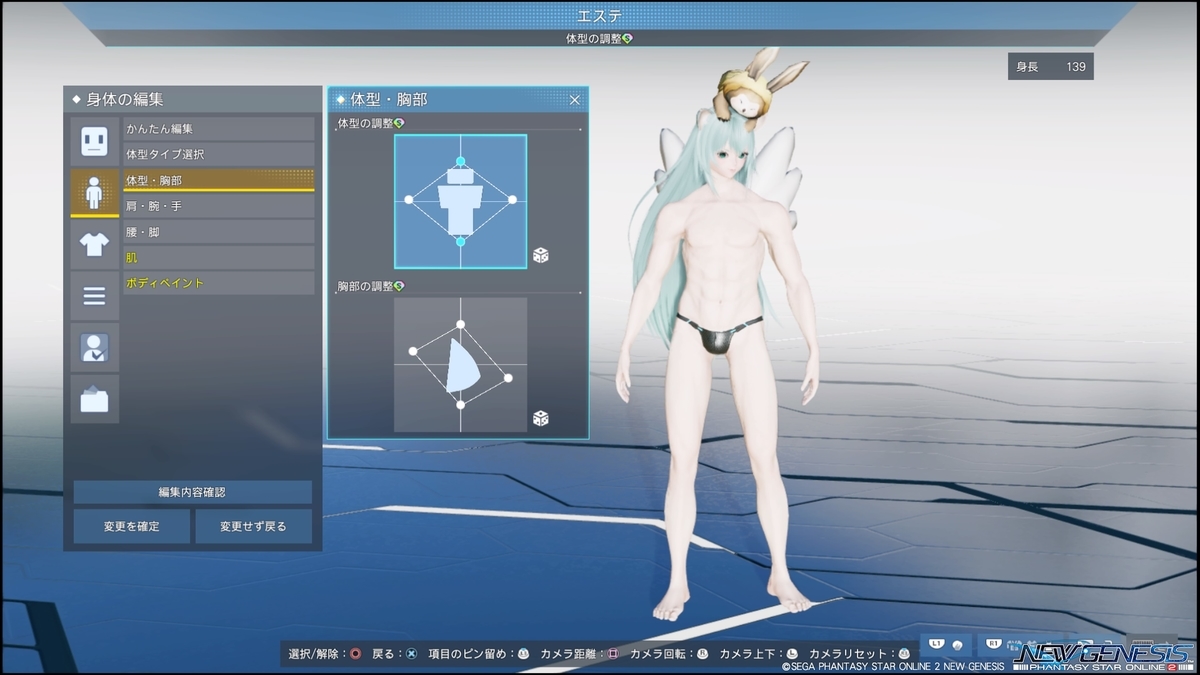Click left handle of chest adjustment grid
Screen dimensions: 1200x675
point(412,352)
